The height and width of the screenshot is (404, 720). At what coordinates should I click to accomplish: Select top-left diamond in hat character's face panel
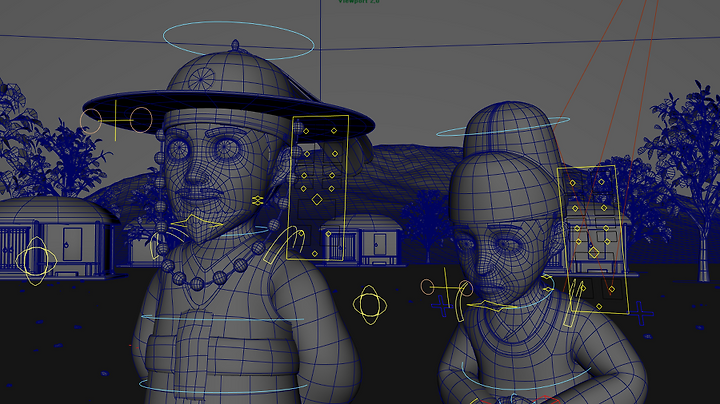pyautogui.click(x=306, y=131)
